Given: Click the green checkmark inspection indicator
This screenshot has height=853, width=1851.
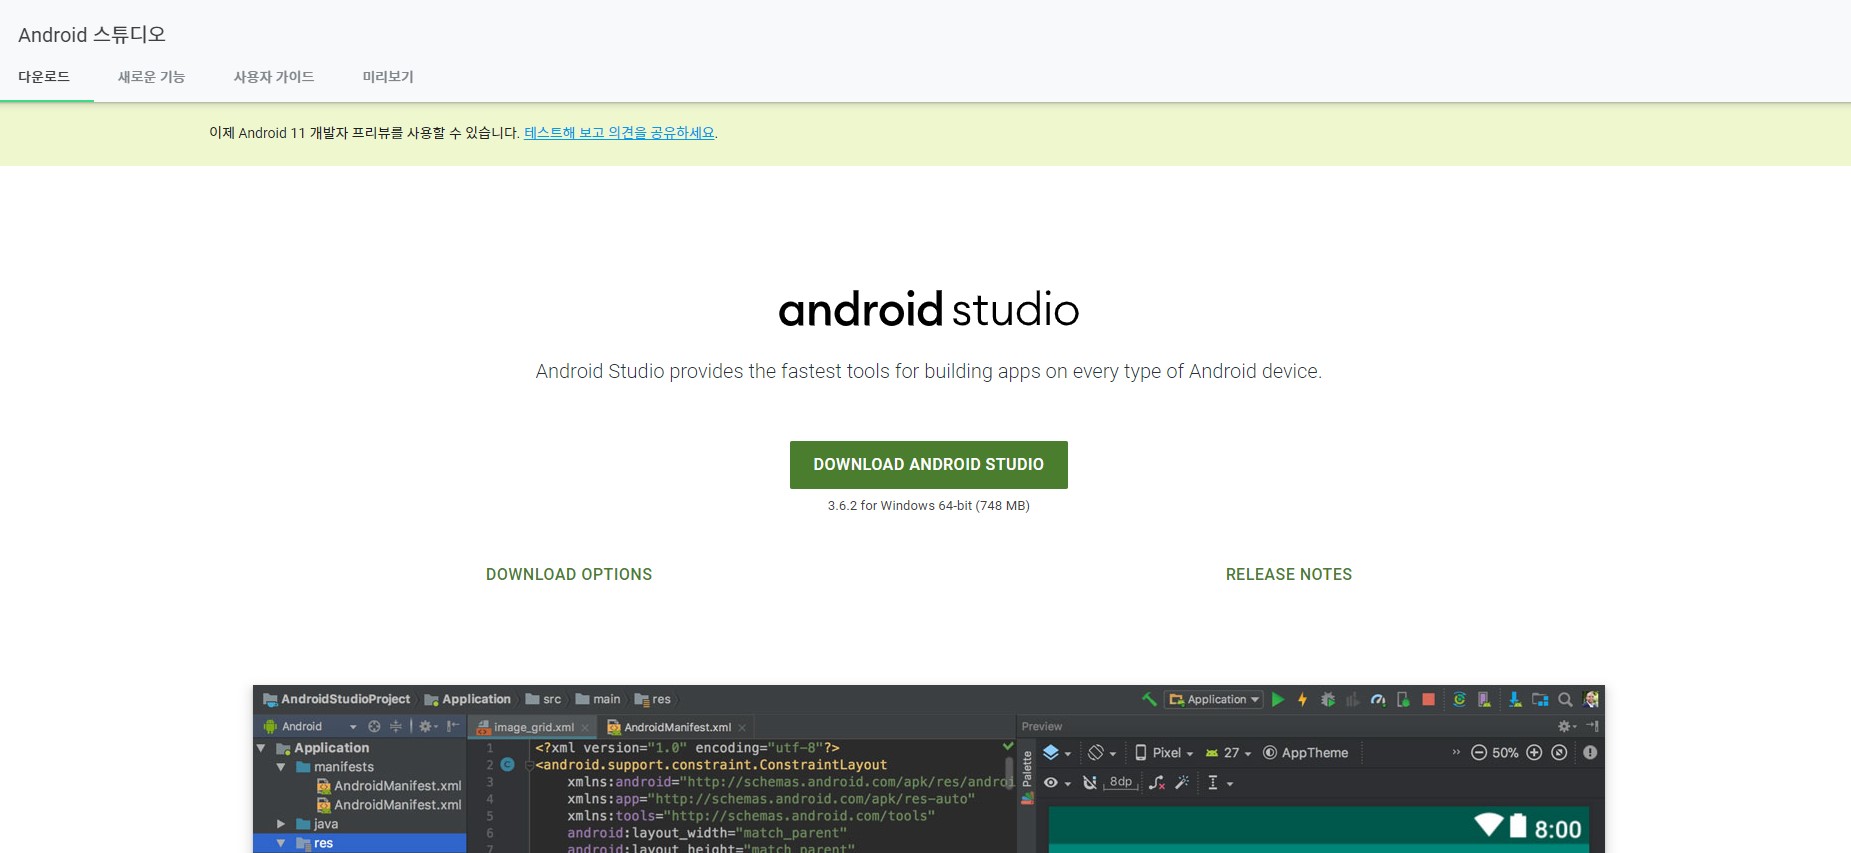Looking at the screenshot, I should click(x=1008, y=746).
